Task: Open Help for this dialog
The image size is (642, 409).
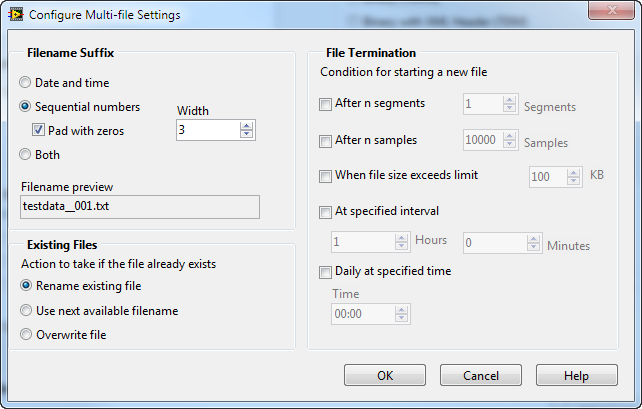Action: (576, 375)
